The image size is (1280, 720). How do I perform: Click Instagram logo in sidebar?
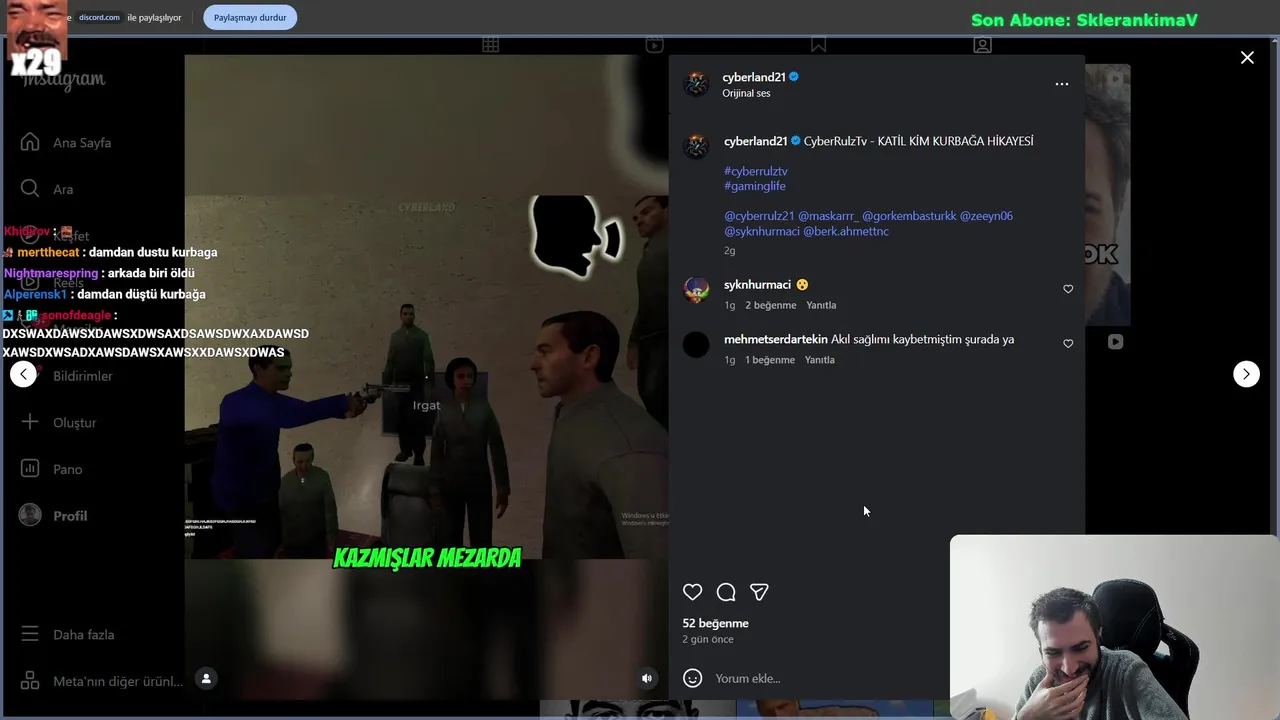pos(64,80)
